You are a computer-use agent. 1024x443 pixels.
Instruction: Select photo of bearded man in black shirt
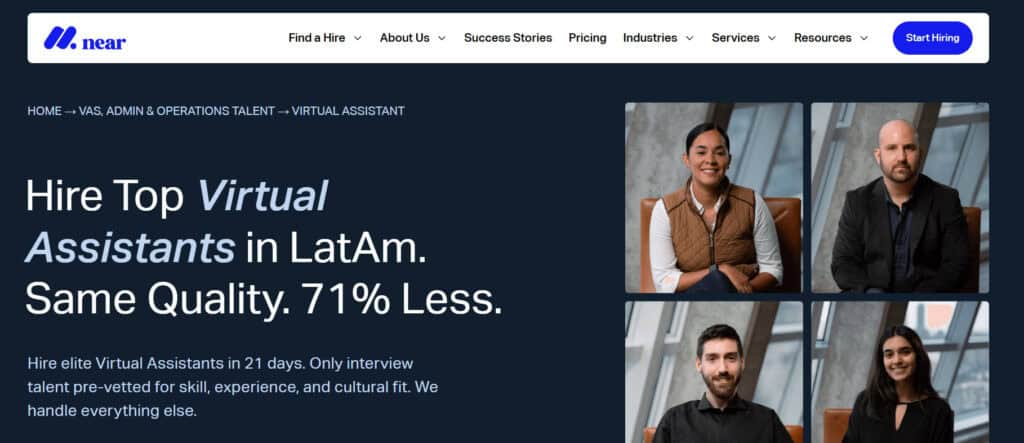[714, 372]
